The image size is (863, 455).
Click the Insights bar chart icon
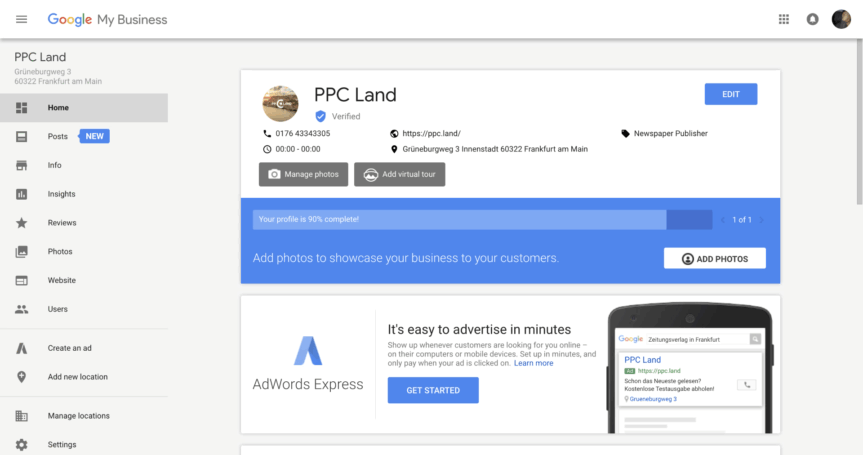point(21,194)
